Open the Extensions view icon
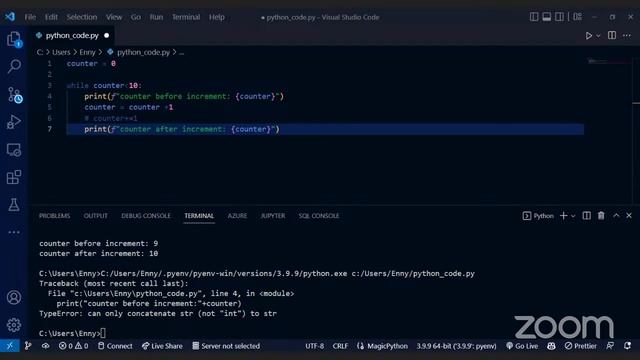Image resolution: width=640 pixels, height=360 pixels. [14, 177]
